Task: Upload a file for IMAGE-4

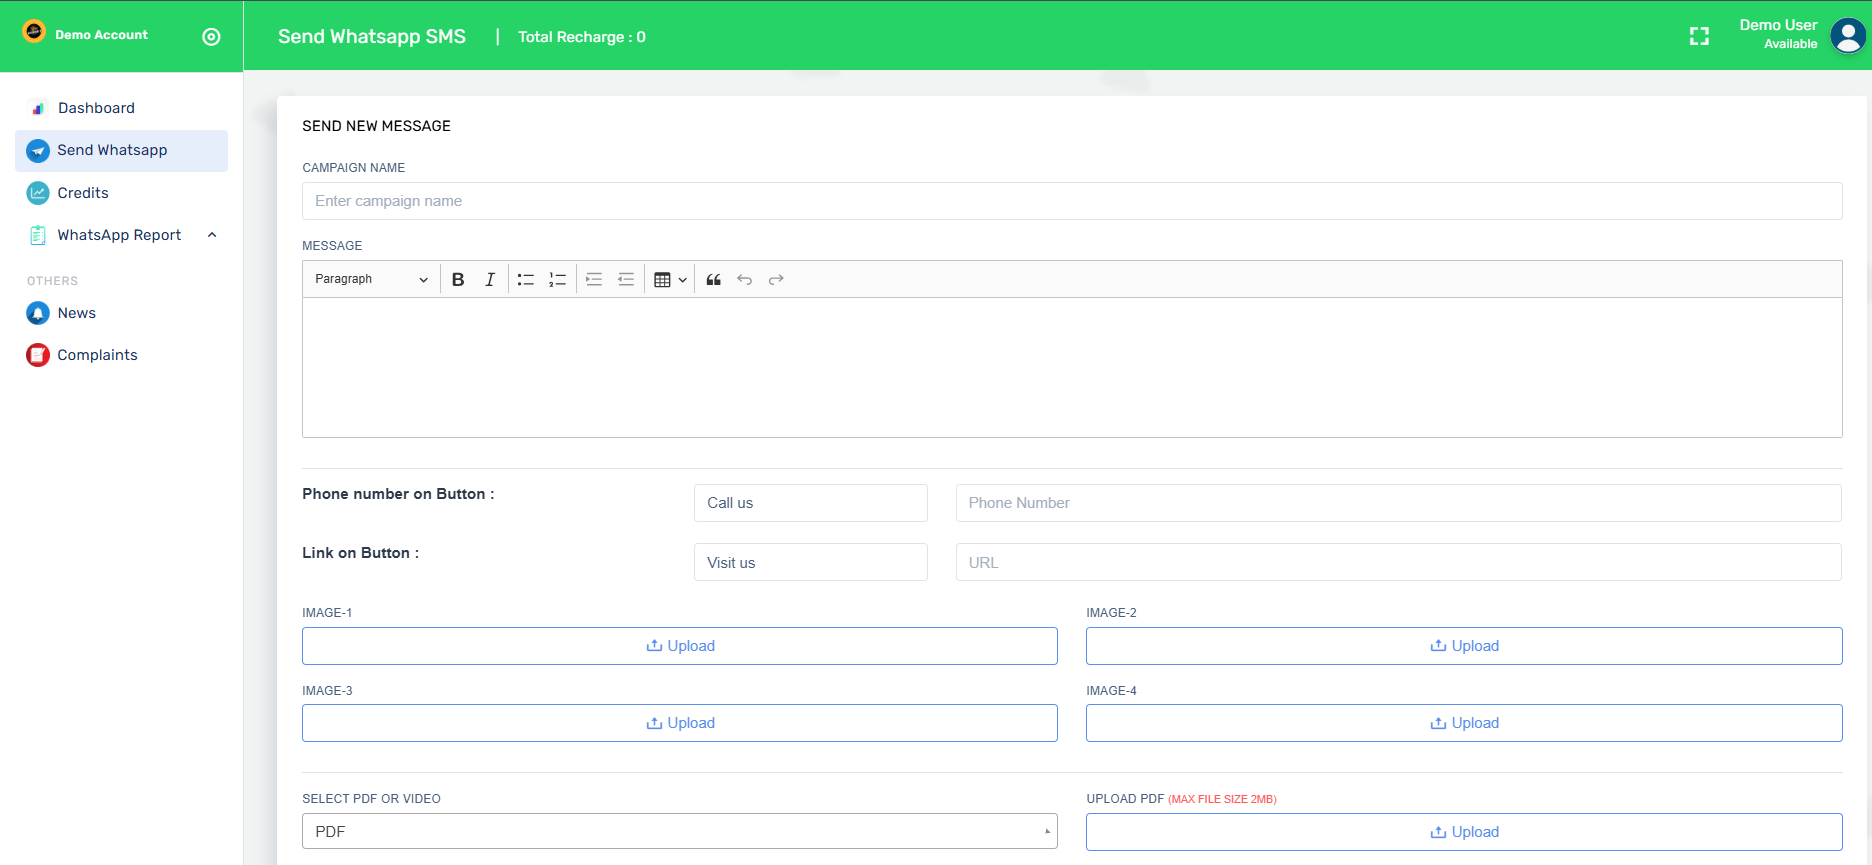Action: coord(1464,723)
